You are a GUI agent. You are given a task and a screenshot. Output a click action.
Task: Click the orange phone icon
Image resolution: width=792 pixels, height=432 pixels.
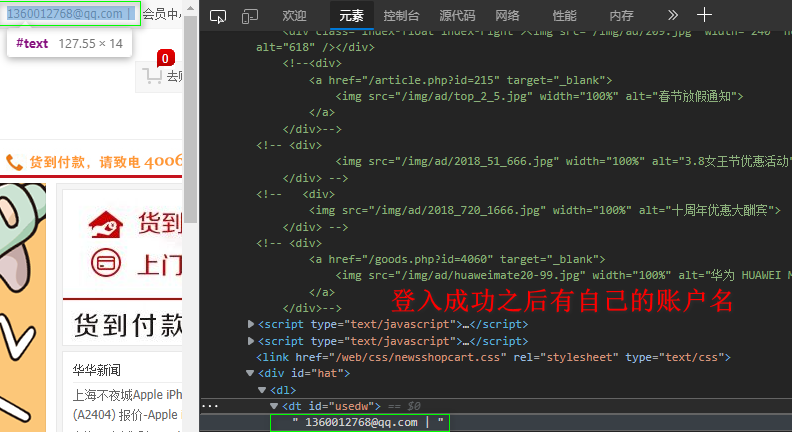(14, 162)
